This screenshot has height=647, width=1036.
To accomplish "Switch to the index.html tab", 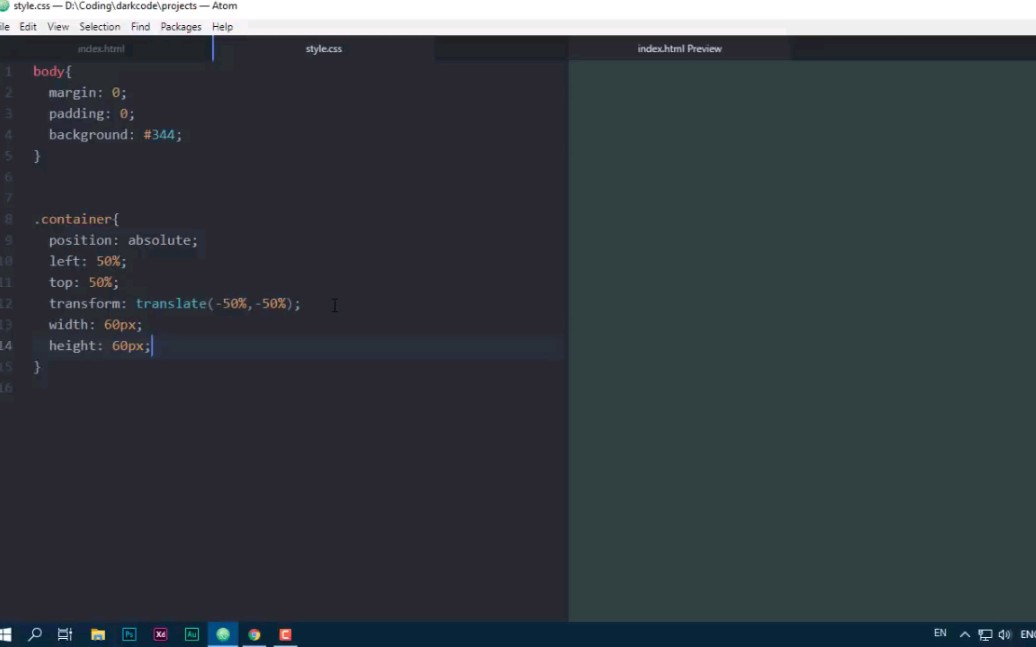I will click(x=101, y=47).
